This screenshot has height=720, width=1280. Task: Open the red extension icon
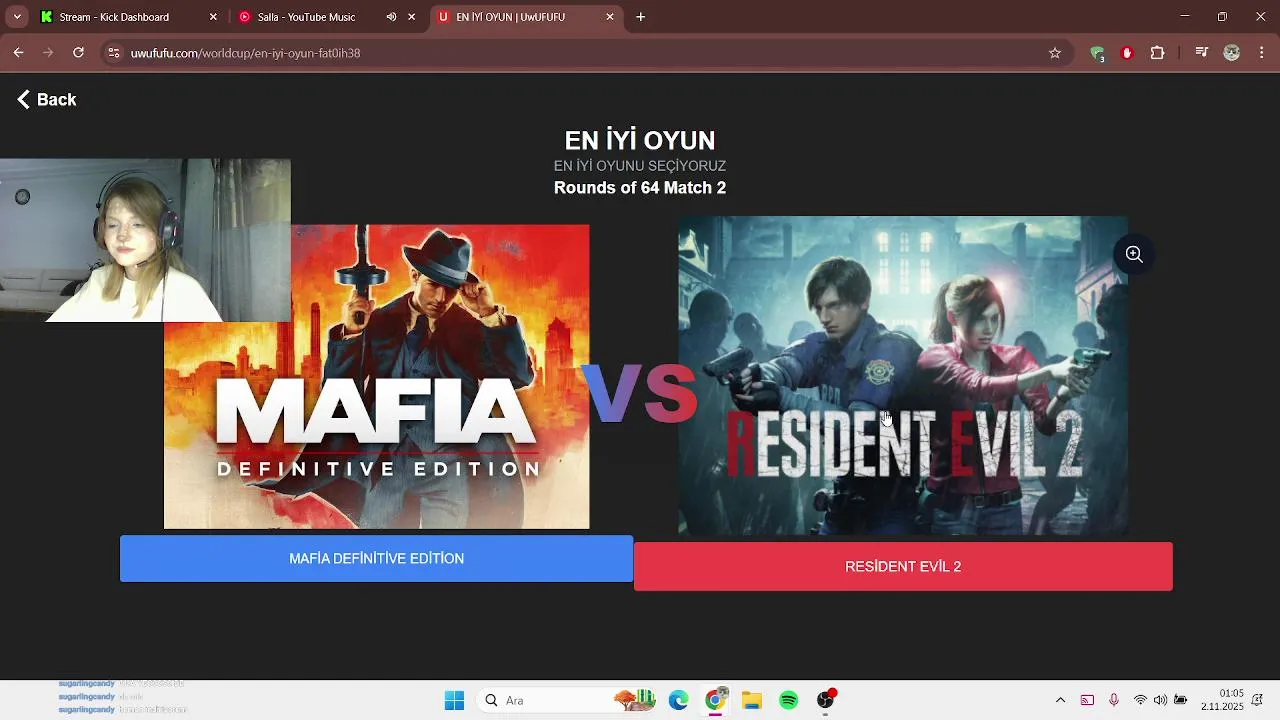[x=1127, y=53]
